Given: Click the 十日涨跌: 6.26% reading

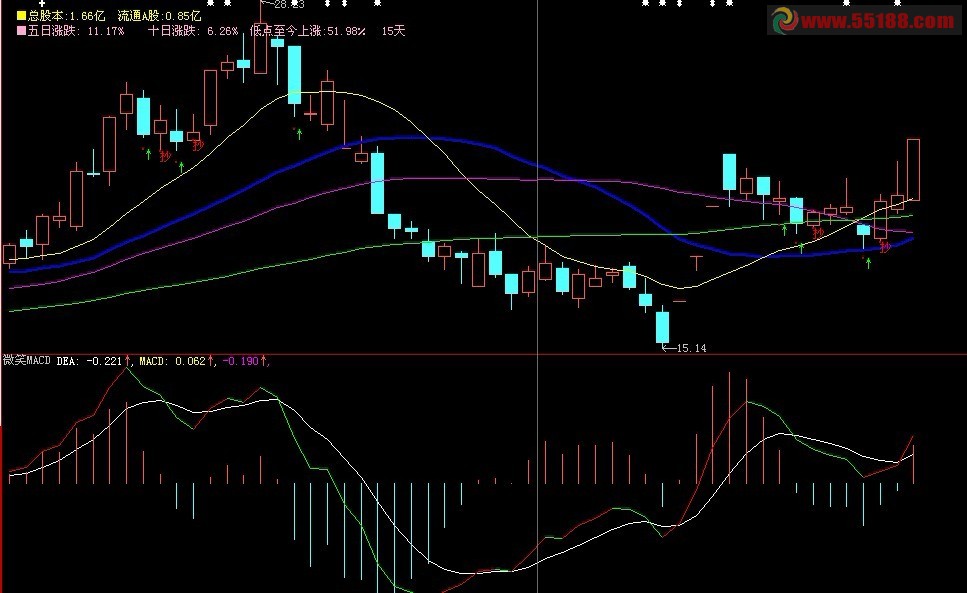Looking at the screenshot, I should [193, 31].
